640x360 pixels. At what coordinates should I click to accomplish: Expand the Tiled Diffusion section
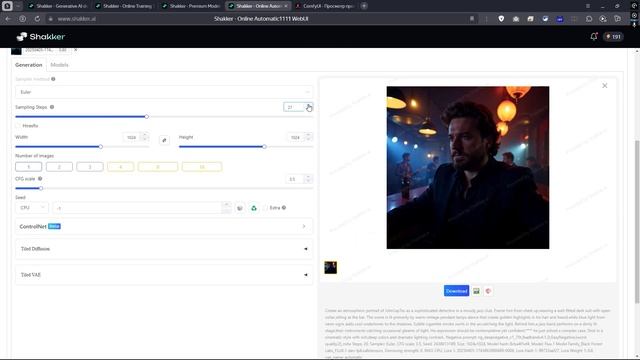(x=164, y=249)
